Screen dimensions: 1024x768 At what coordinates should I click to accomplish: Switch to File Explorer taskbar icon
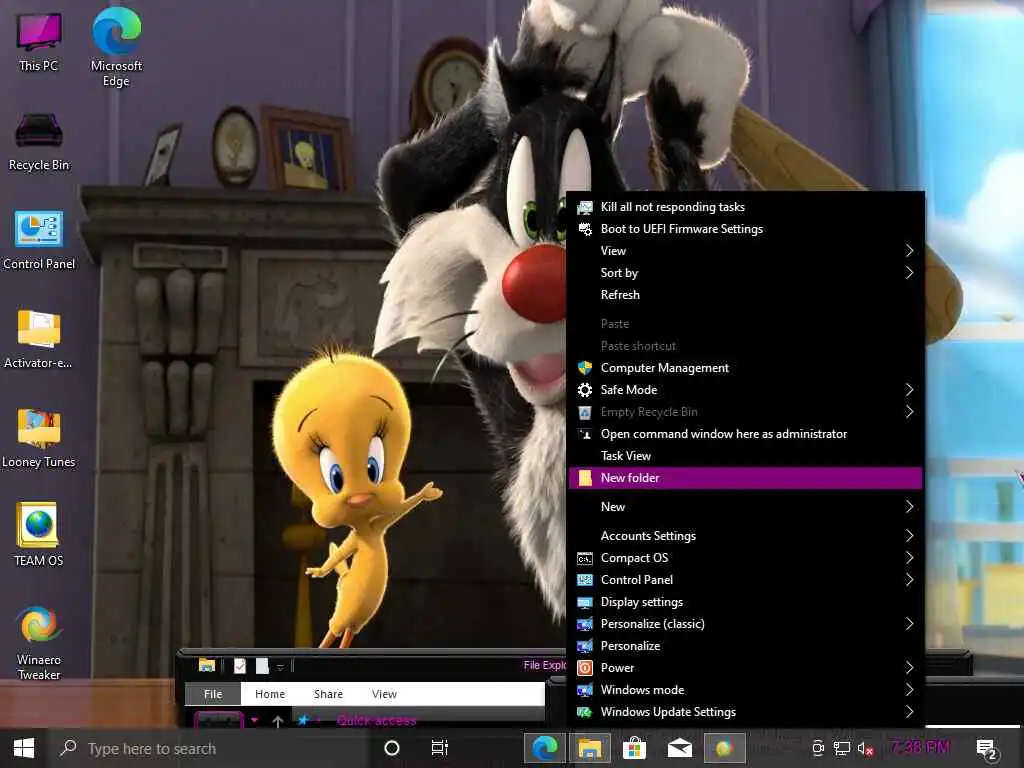tap(589, 748)
